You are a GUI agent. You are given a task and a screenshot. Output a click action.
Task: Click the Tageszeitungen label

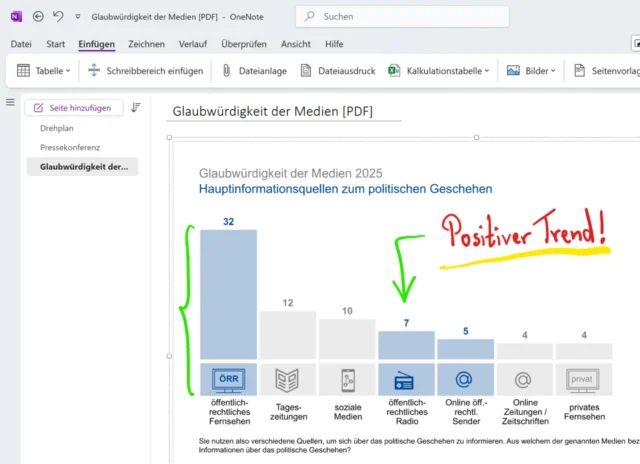coord(289,412)
